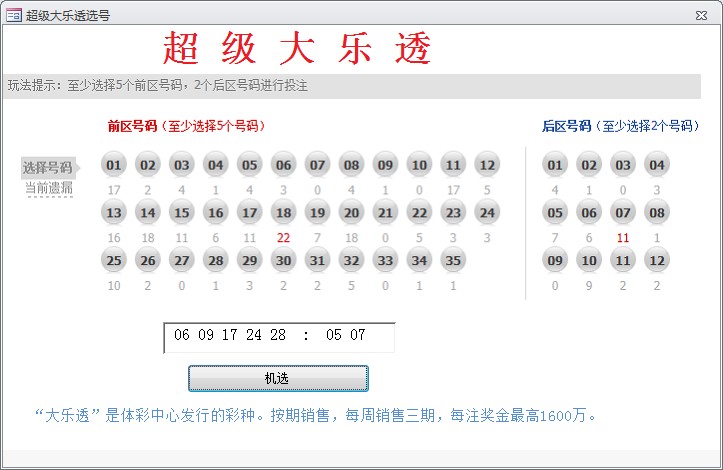The image size is (723, 470).
Task: Select front zone ball 01
Action: (114, 164)
